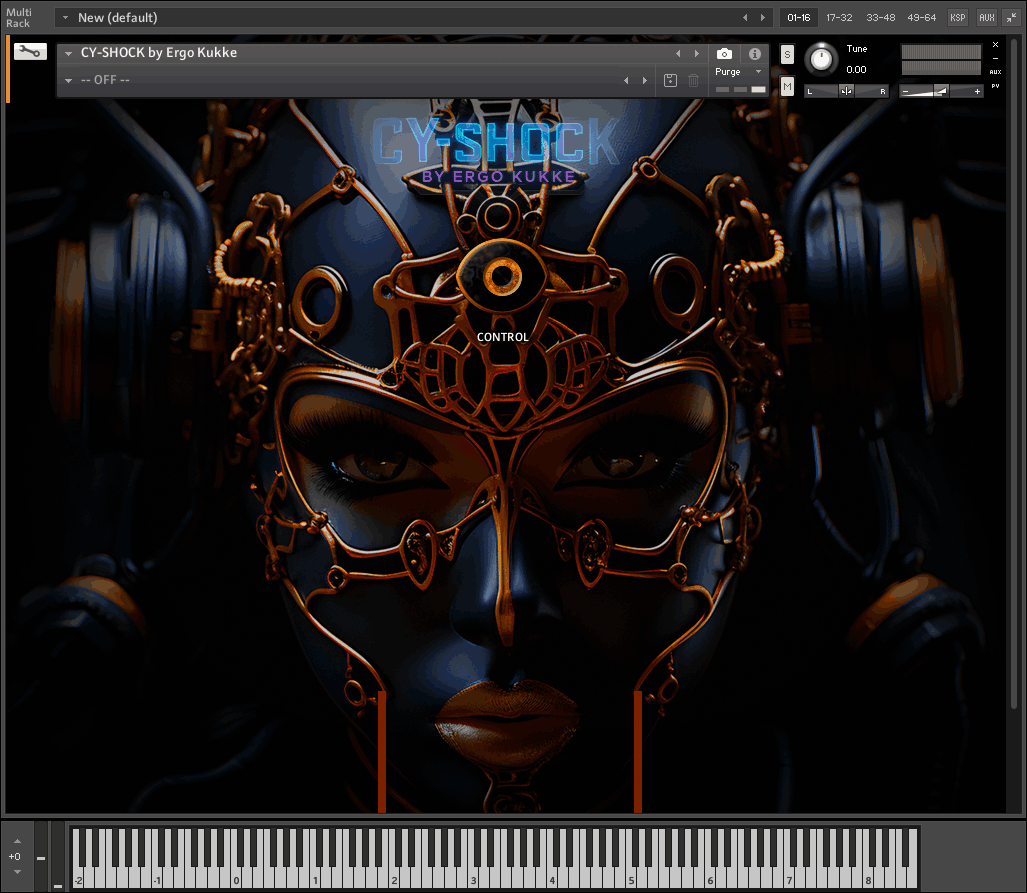Image resolution: width=1027 pixels, height=893 pixels.
Task: Open instrument info with the i icon
Action: [x=755, y=54]
